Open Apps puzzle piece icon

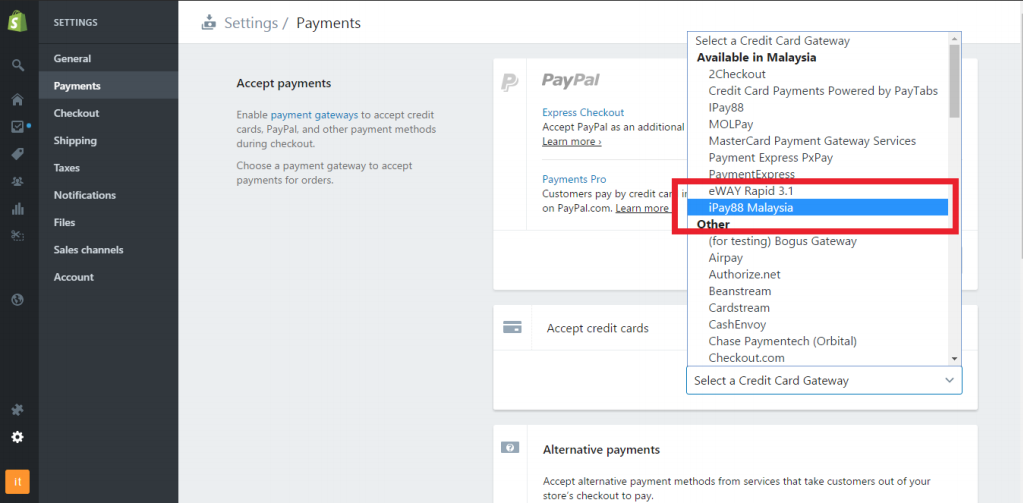(18, 410)
